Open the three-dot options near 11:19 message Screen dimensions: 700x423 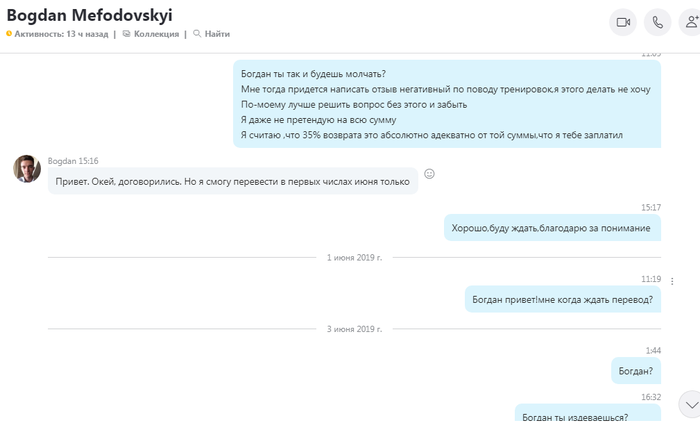pos(672,281)
